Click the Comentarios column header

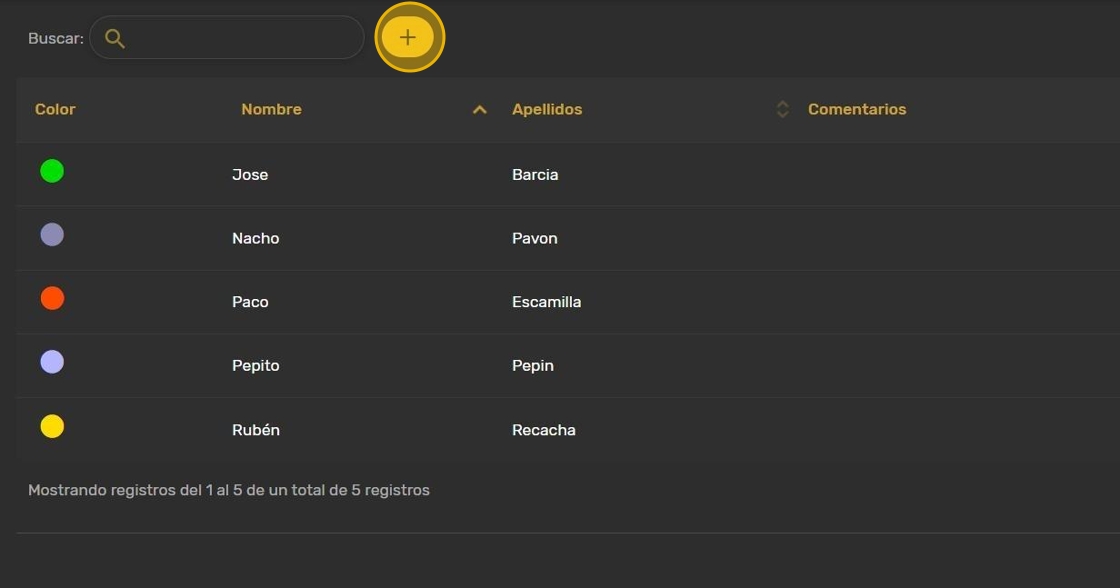pyautogui.click(x=857, y=110)
